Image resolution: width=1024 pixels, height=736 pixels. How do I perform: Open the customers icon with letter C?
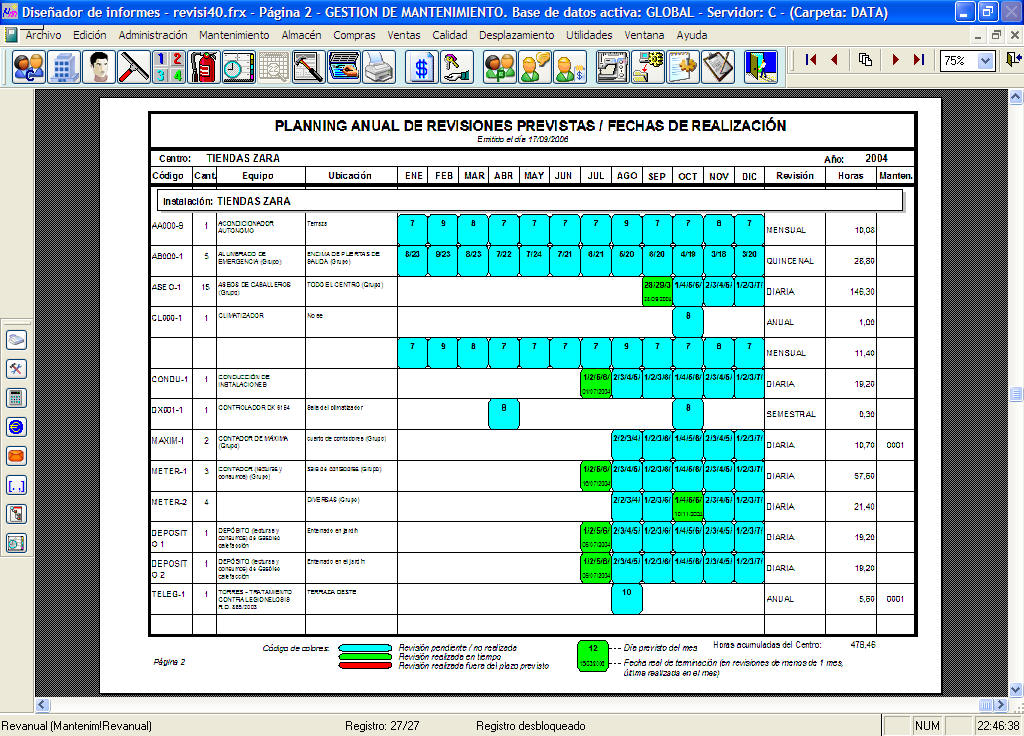pyautogui.click(x=29, y=67)
